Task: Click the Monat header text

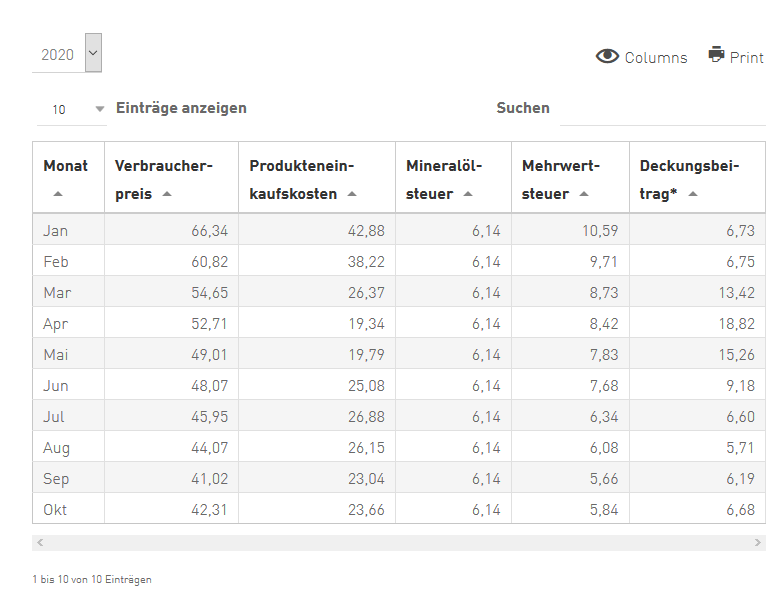Action: [66, 165]
